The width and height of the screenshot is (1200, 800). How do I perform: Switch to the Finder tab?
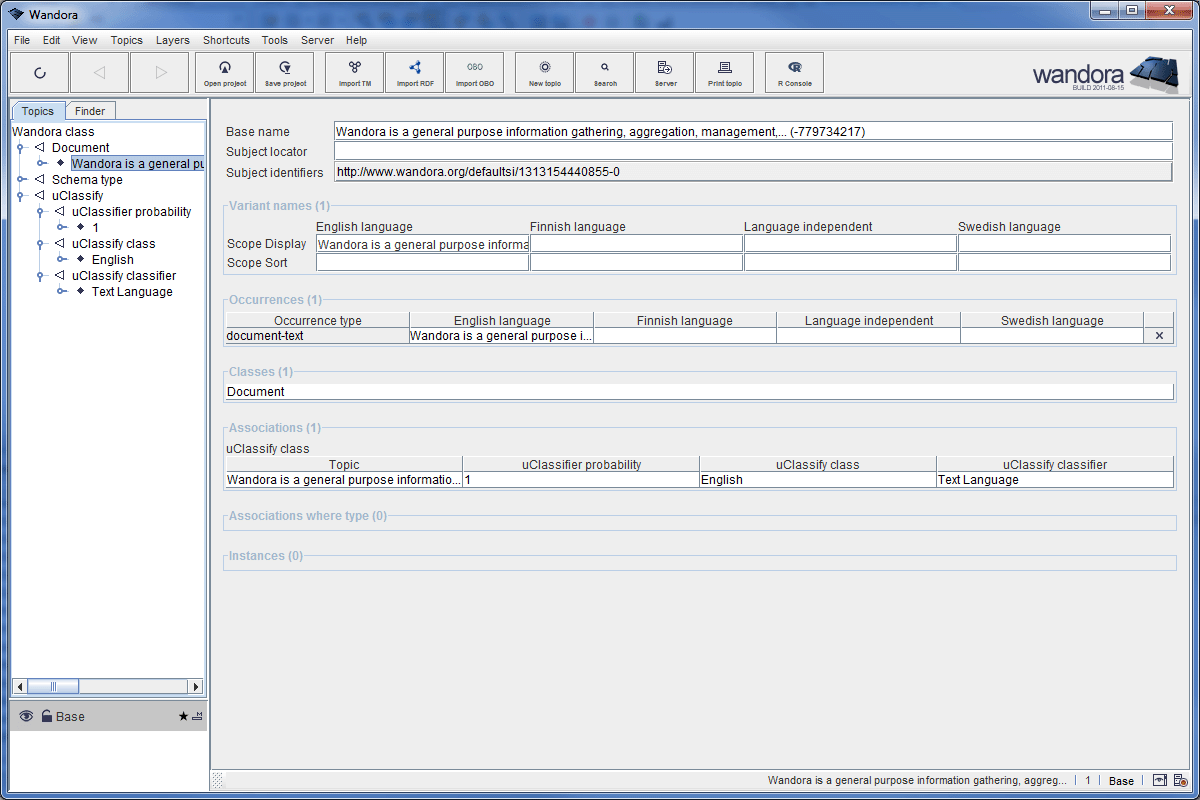pos(90,111)
